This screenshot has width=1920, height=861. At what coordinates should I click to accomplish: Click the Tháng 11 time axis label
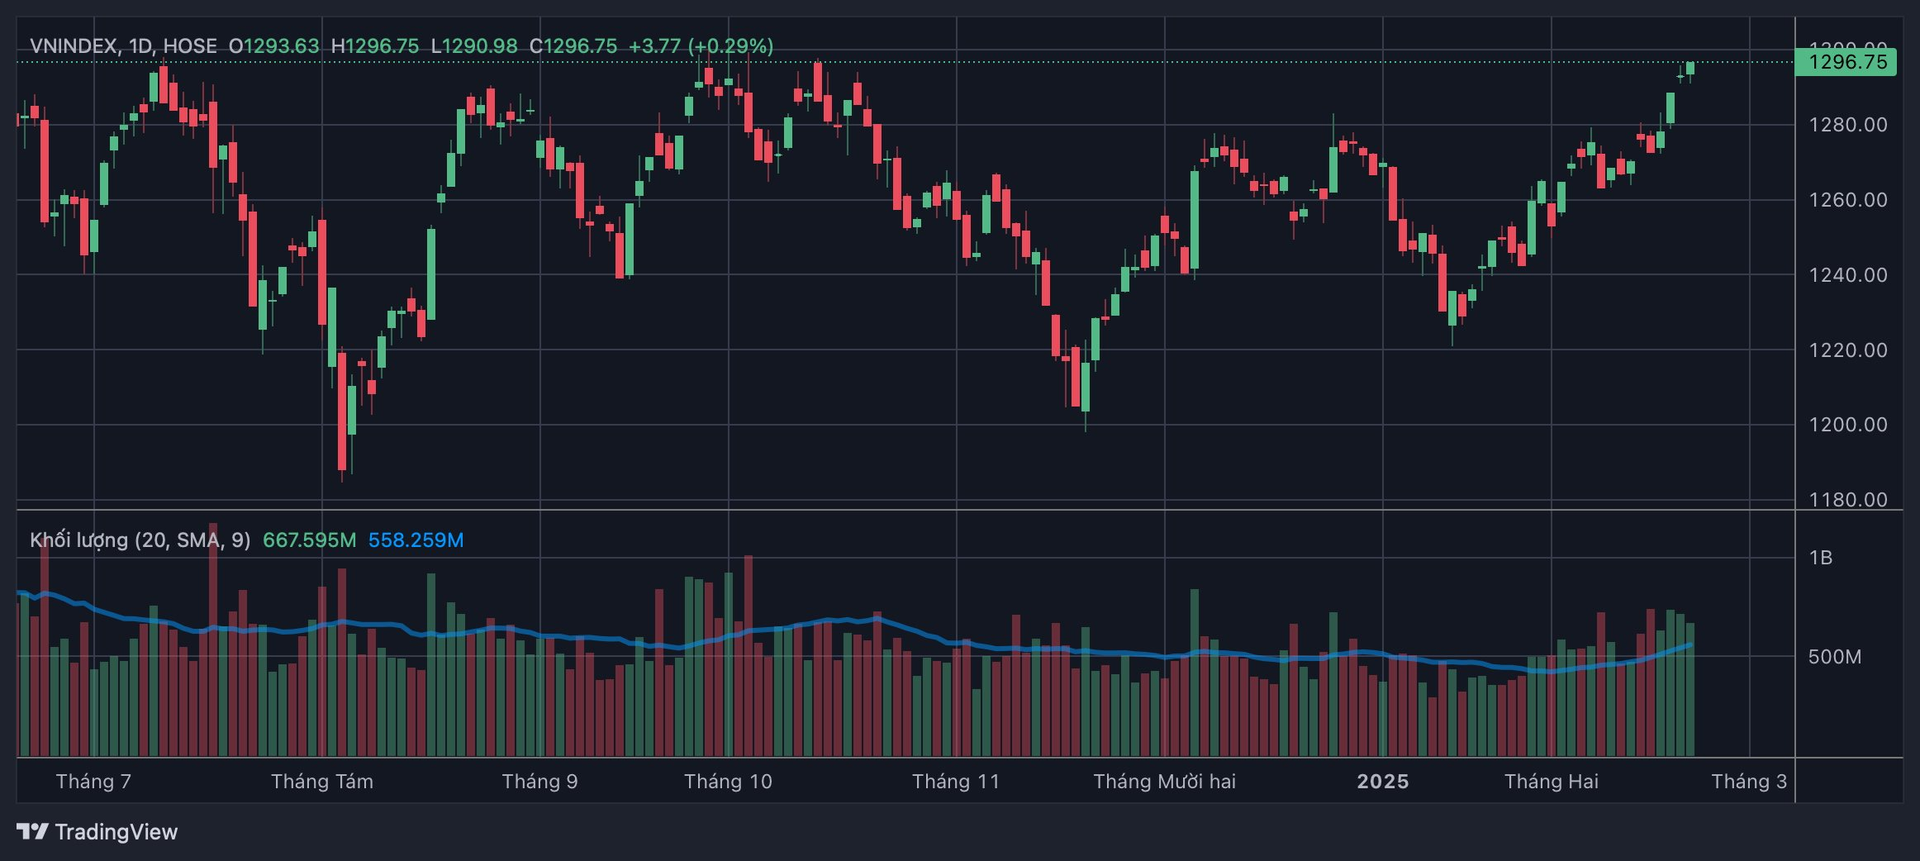point(956,781)
